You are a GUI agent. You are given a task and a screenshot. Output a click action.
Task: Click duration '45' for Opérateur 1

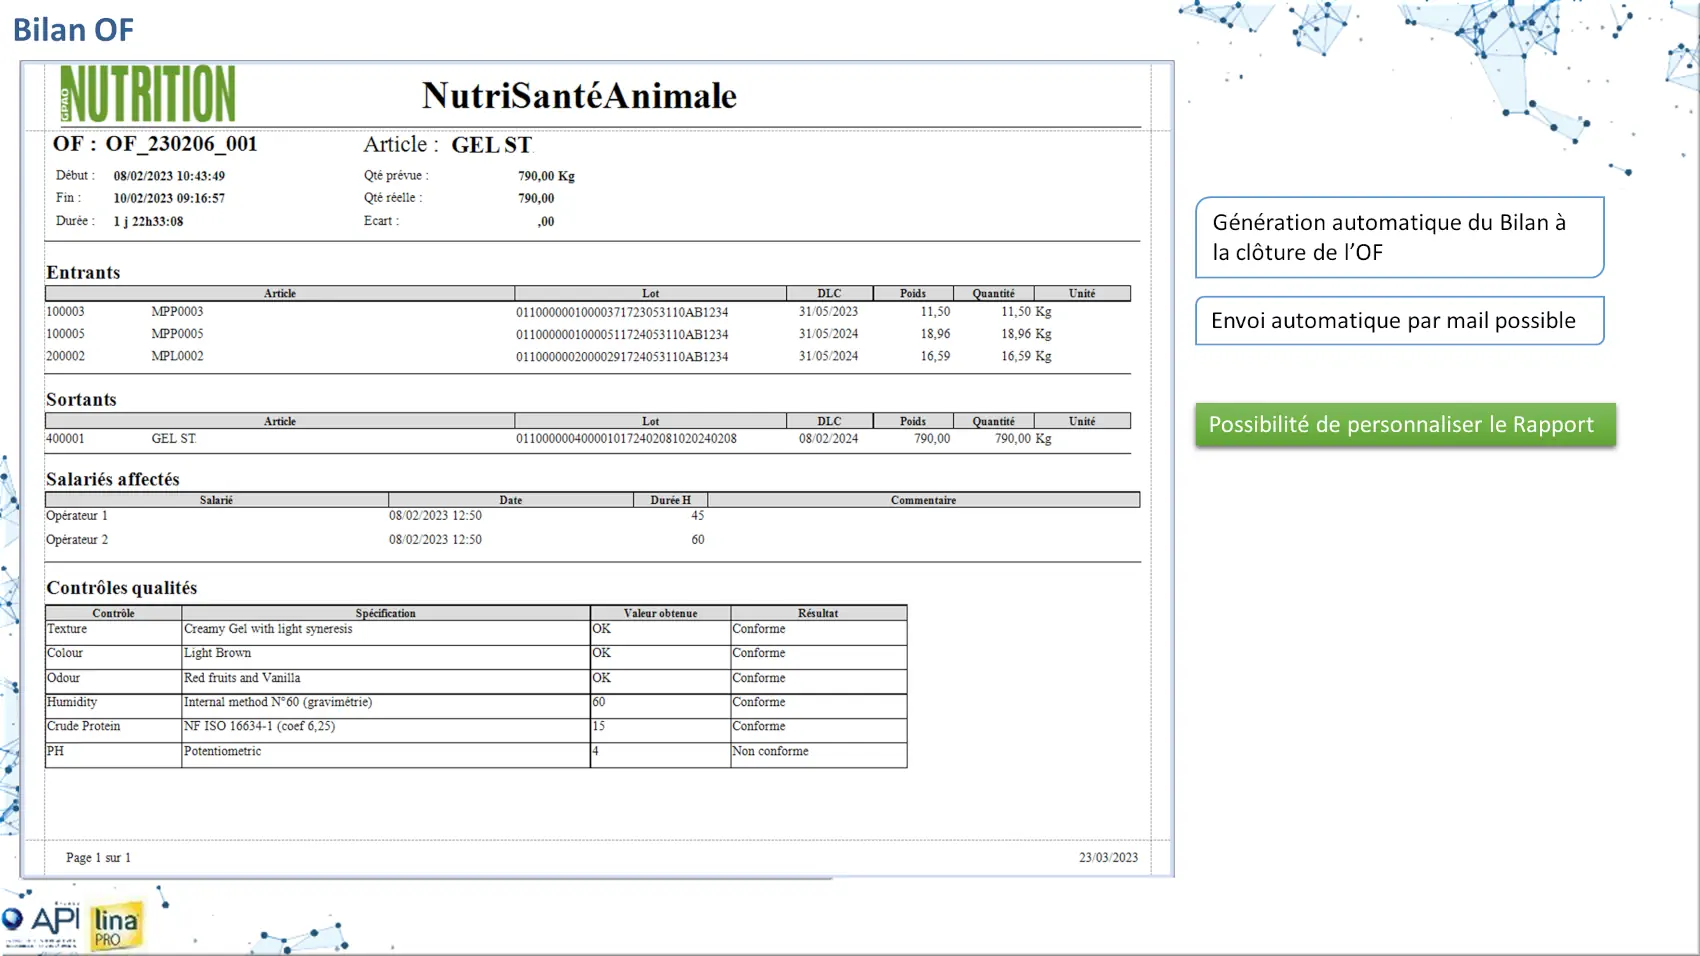click(x=697, y=516)
